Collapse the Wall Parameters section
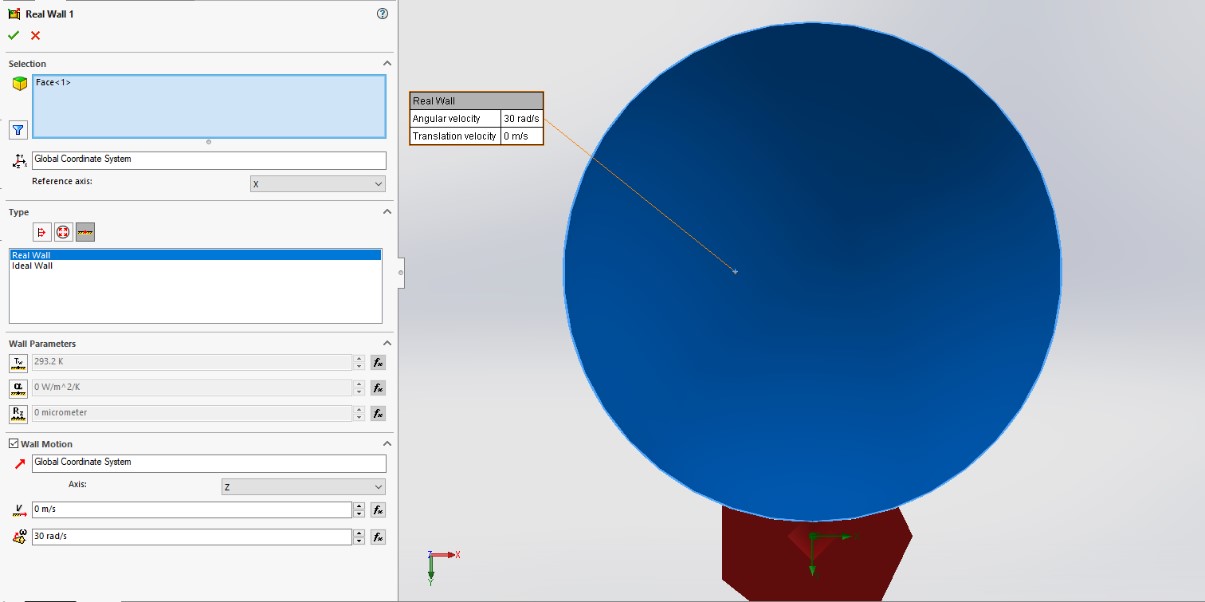1205x602 pixels. point(387,343)
